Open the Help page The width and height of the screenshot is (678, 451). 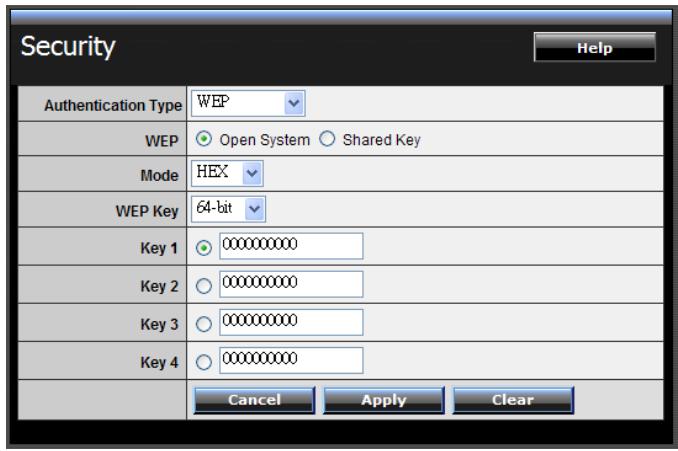tap(595, 47)
